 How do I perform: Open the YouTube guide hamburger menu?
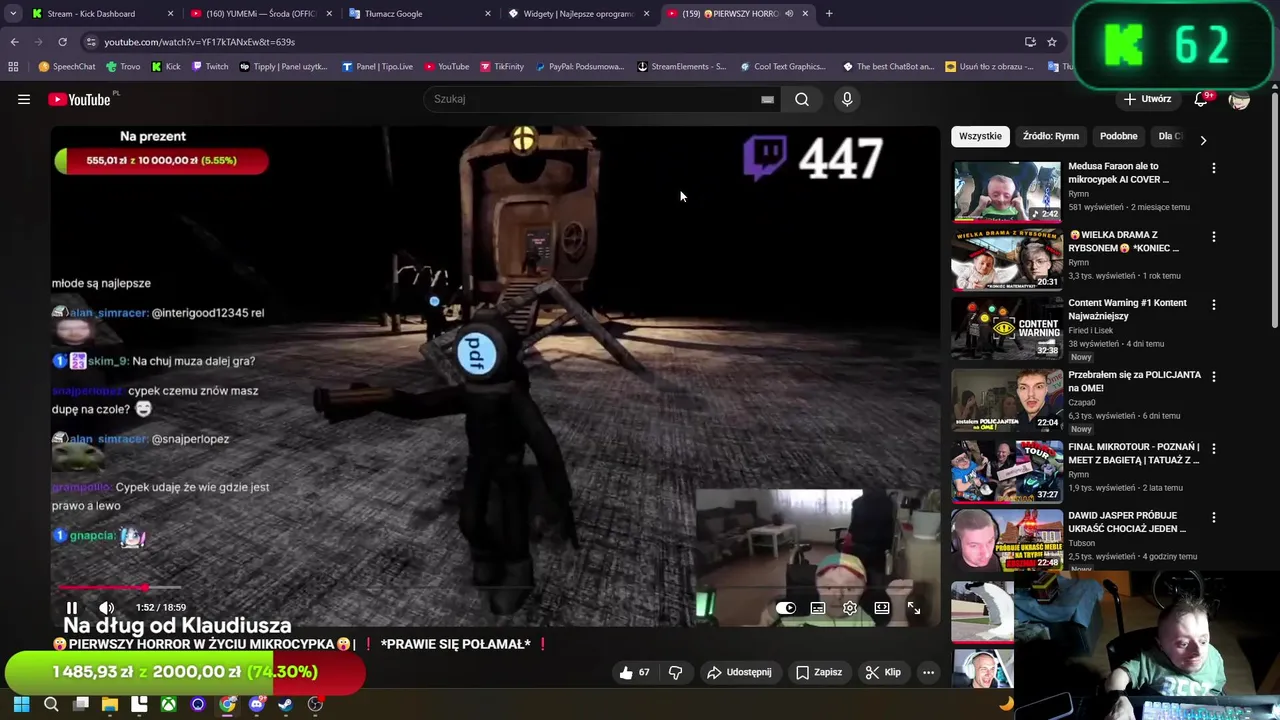click(x=24, y=99)
